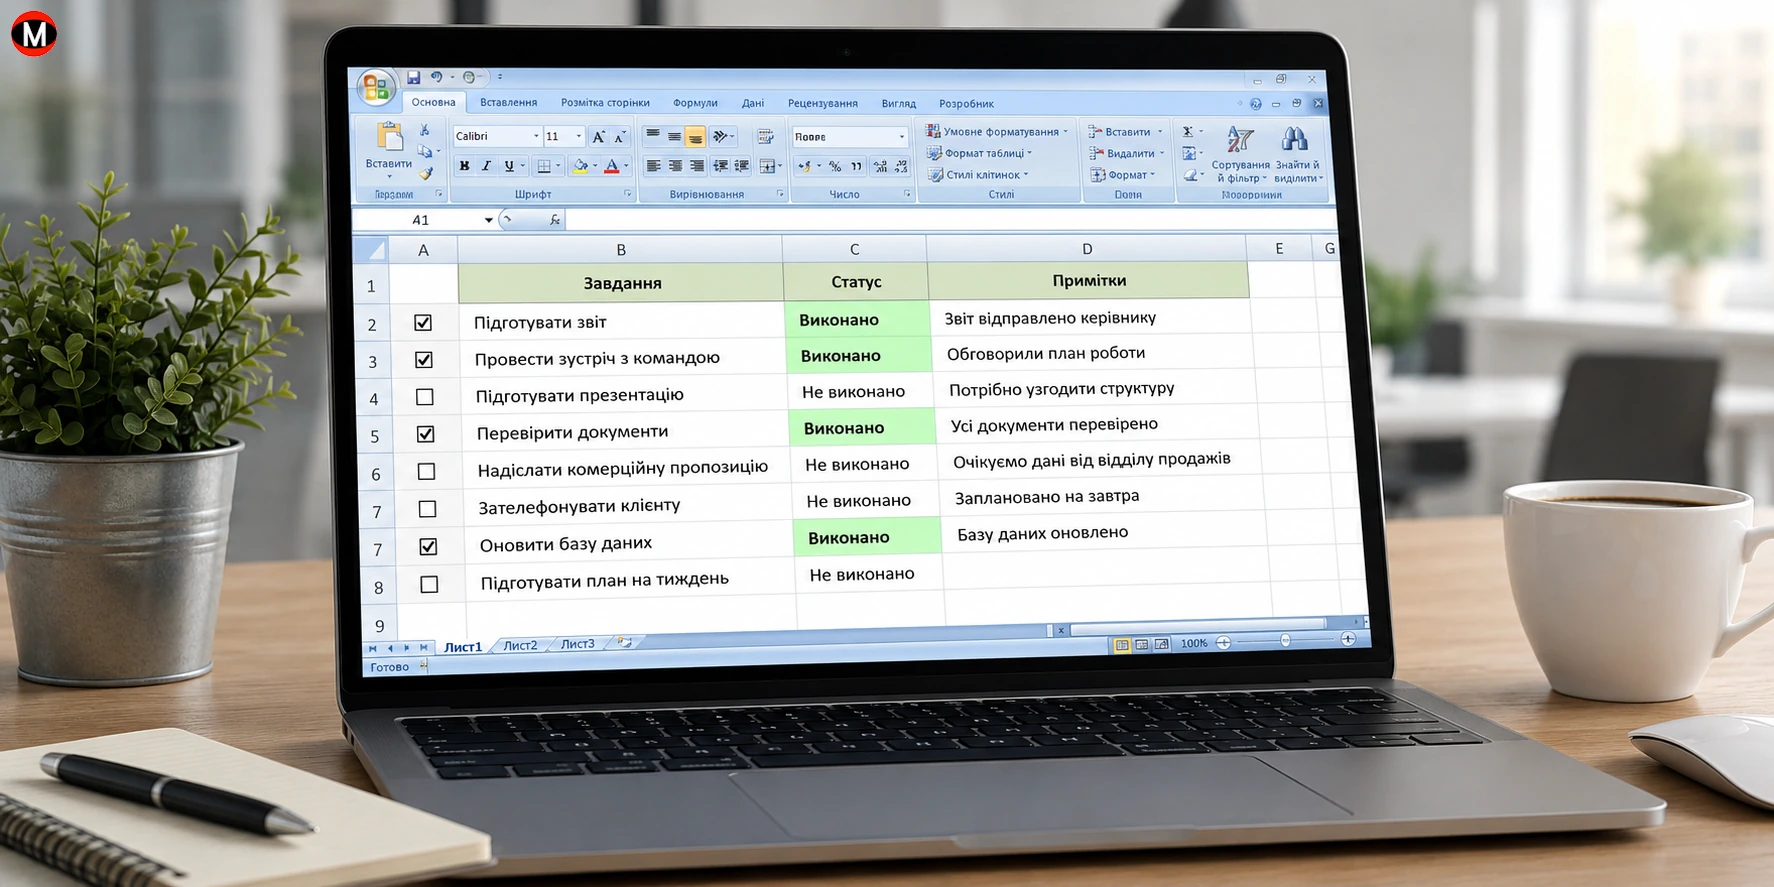Switch to the Лист2 sheet tab
This screenshot has width=1774, height=887.
[x=520, y=645]
